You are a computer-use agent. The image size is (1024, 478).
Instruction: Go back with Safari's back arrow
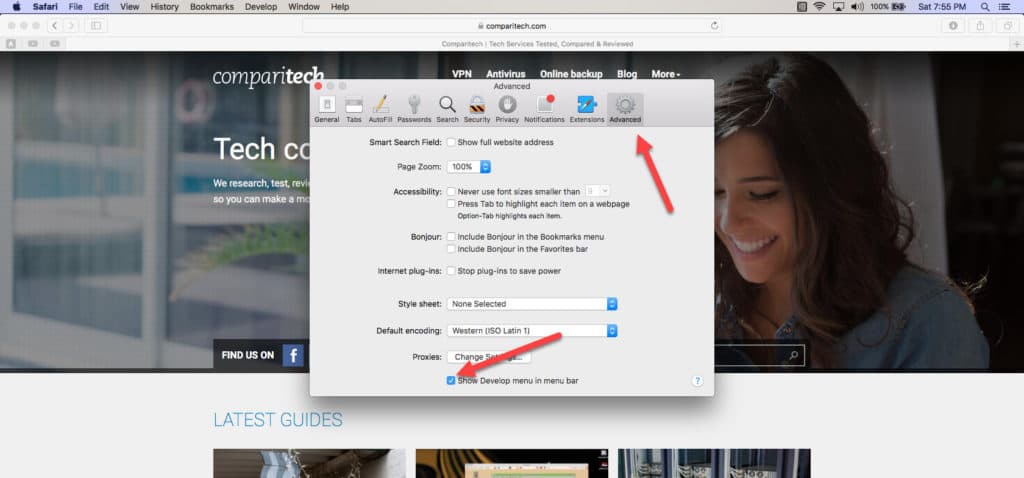tap(54, 25)
